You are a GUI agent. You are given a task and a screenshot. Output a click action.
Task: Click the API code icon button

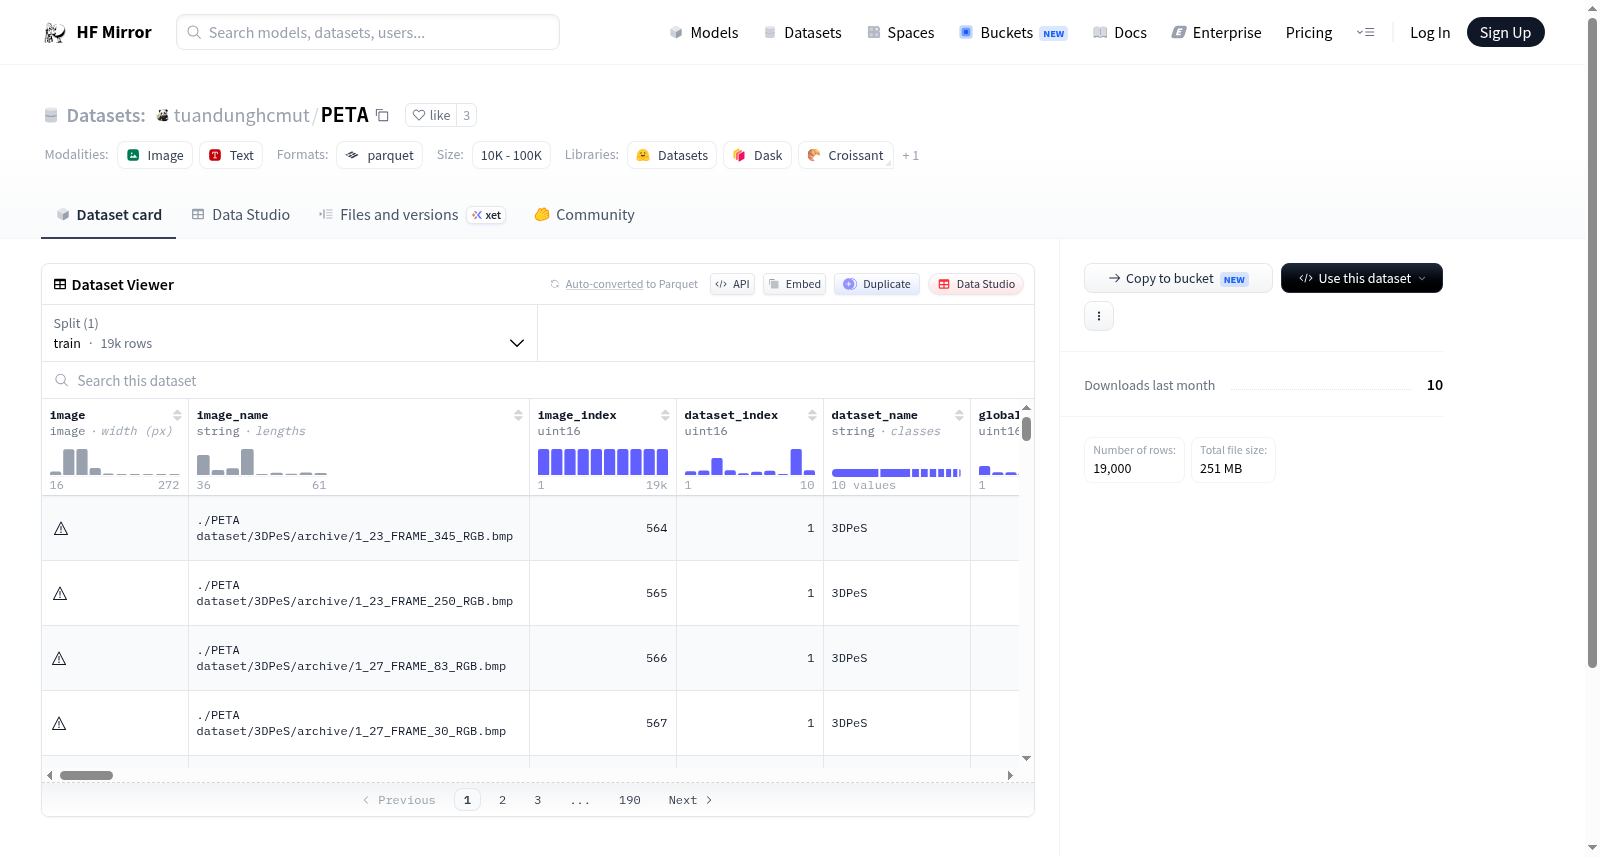tap(732, 284)
